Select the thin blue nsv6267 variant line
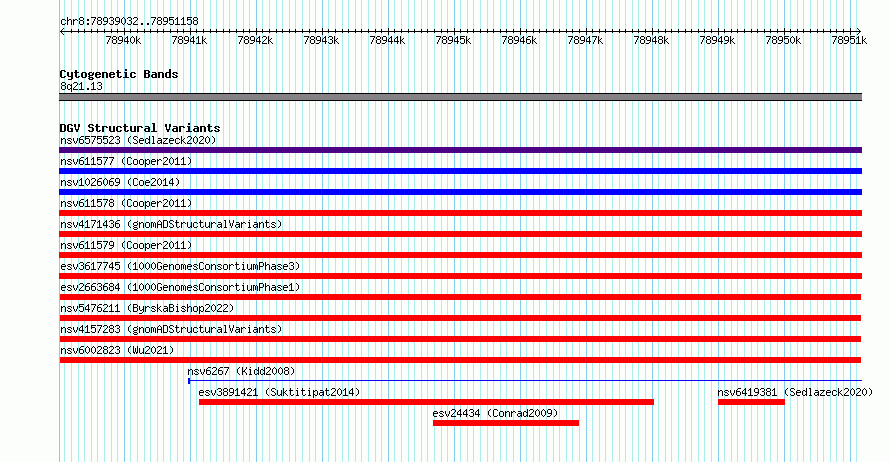 click(x=525, y=381)
